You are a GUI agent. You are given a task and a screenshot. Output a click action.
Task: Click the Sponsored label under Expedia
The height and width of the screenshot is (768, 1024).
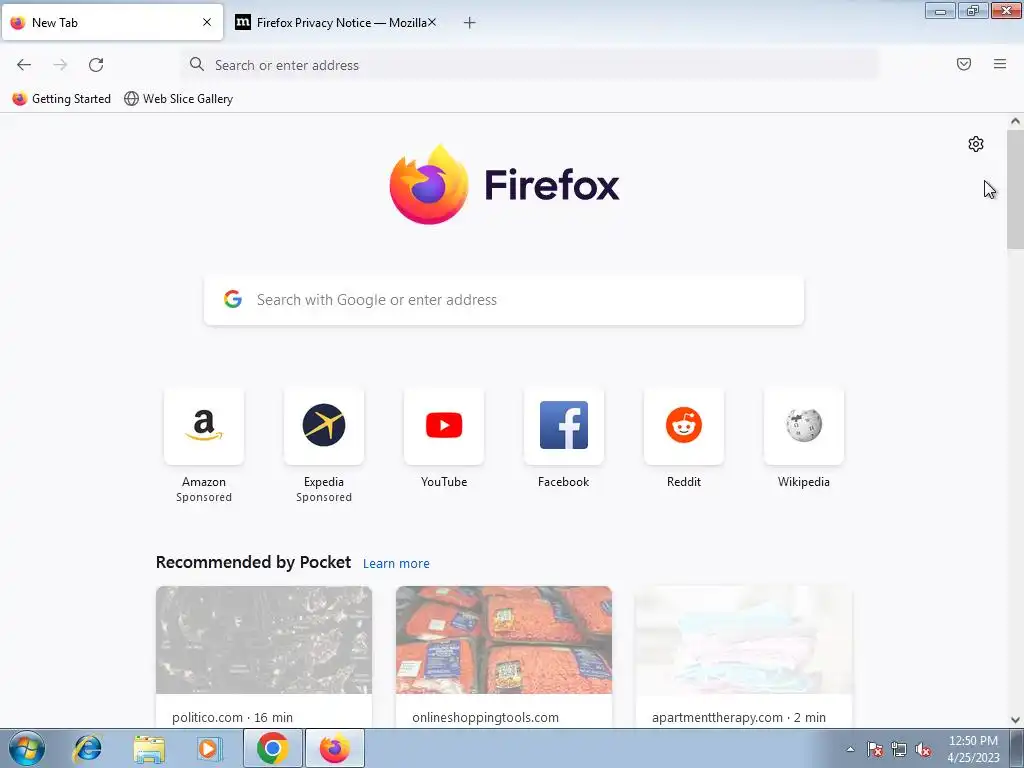324,497
